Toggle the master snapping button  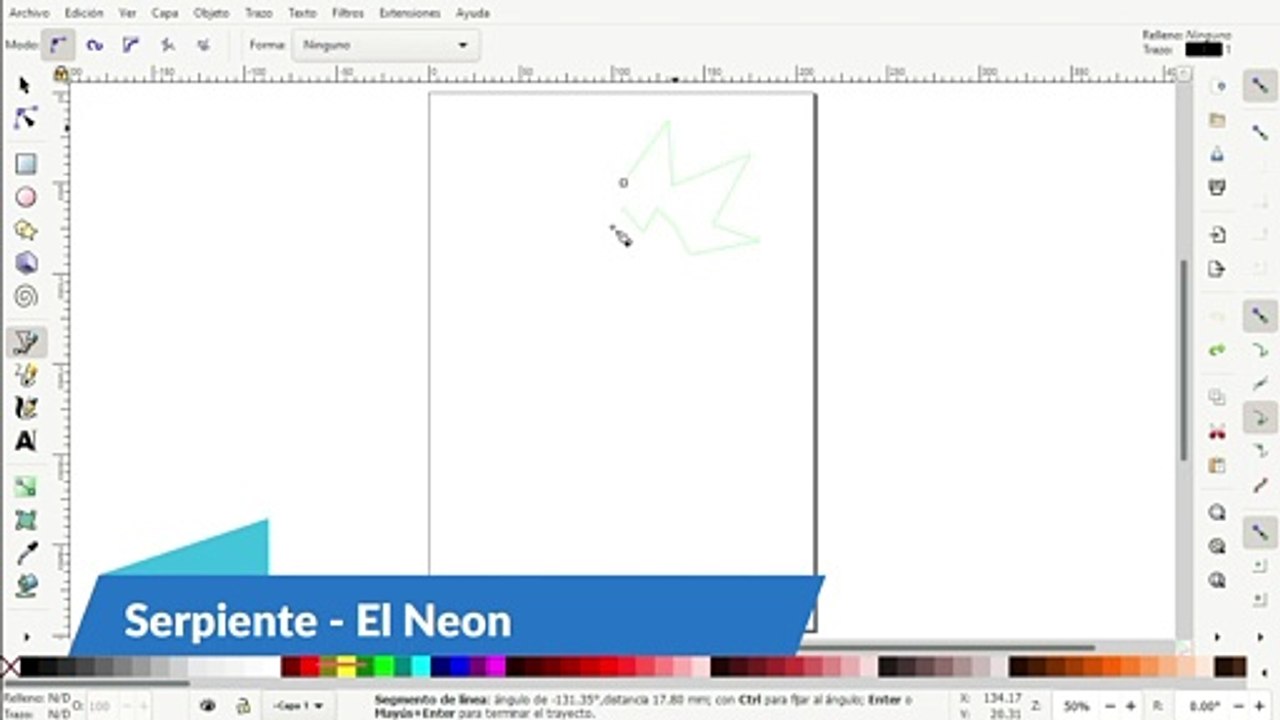click(x=1260, y=86)
